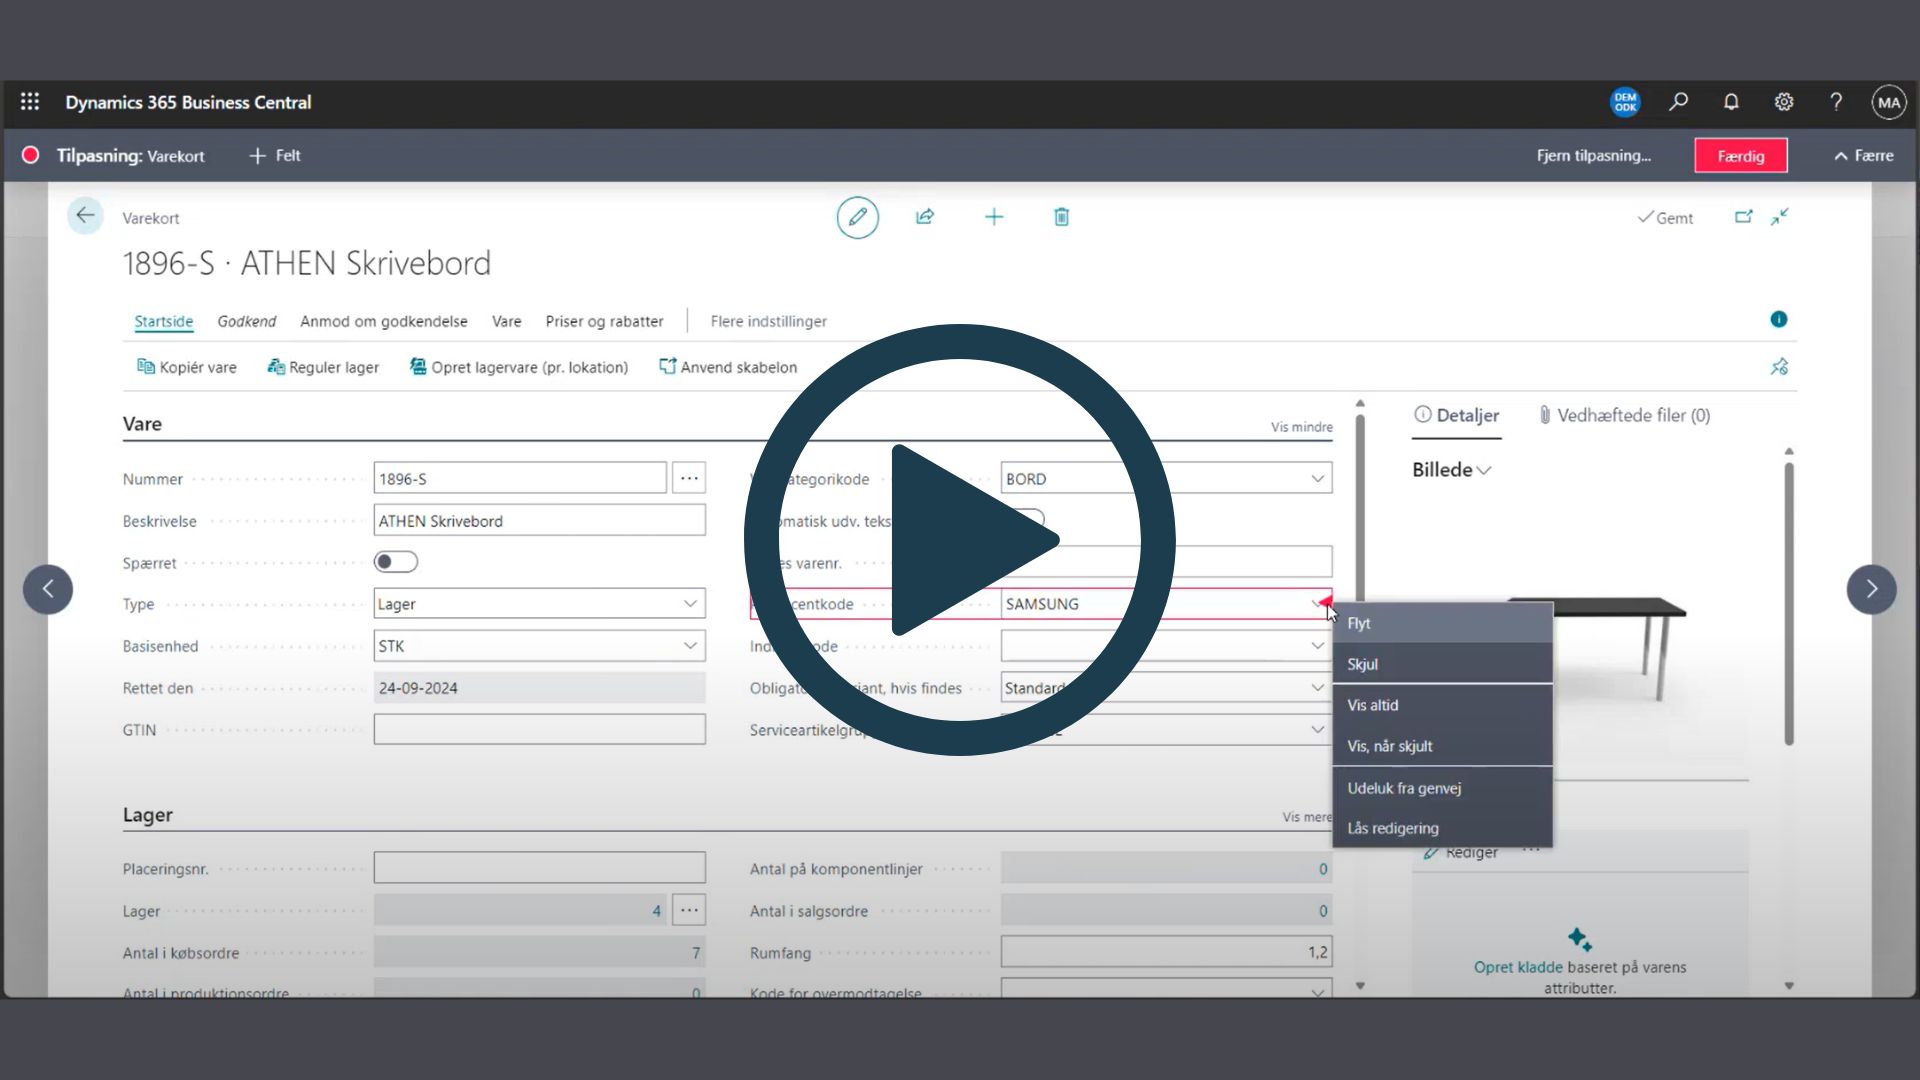Click Reguler lager action

(323, 367)
